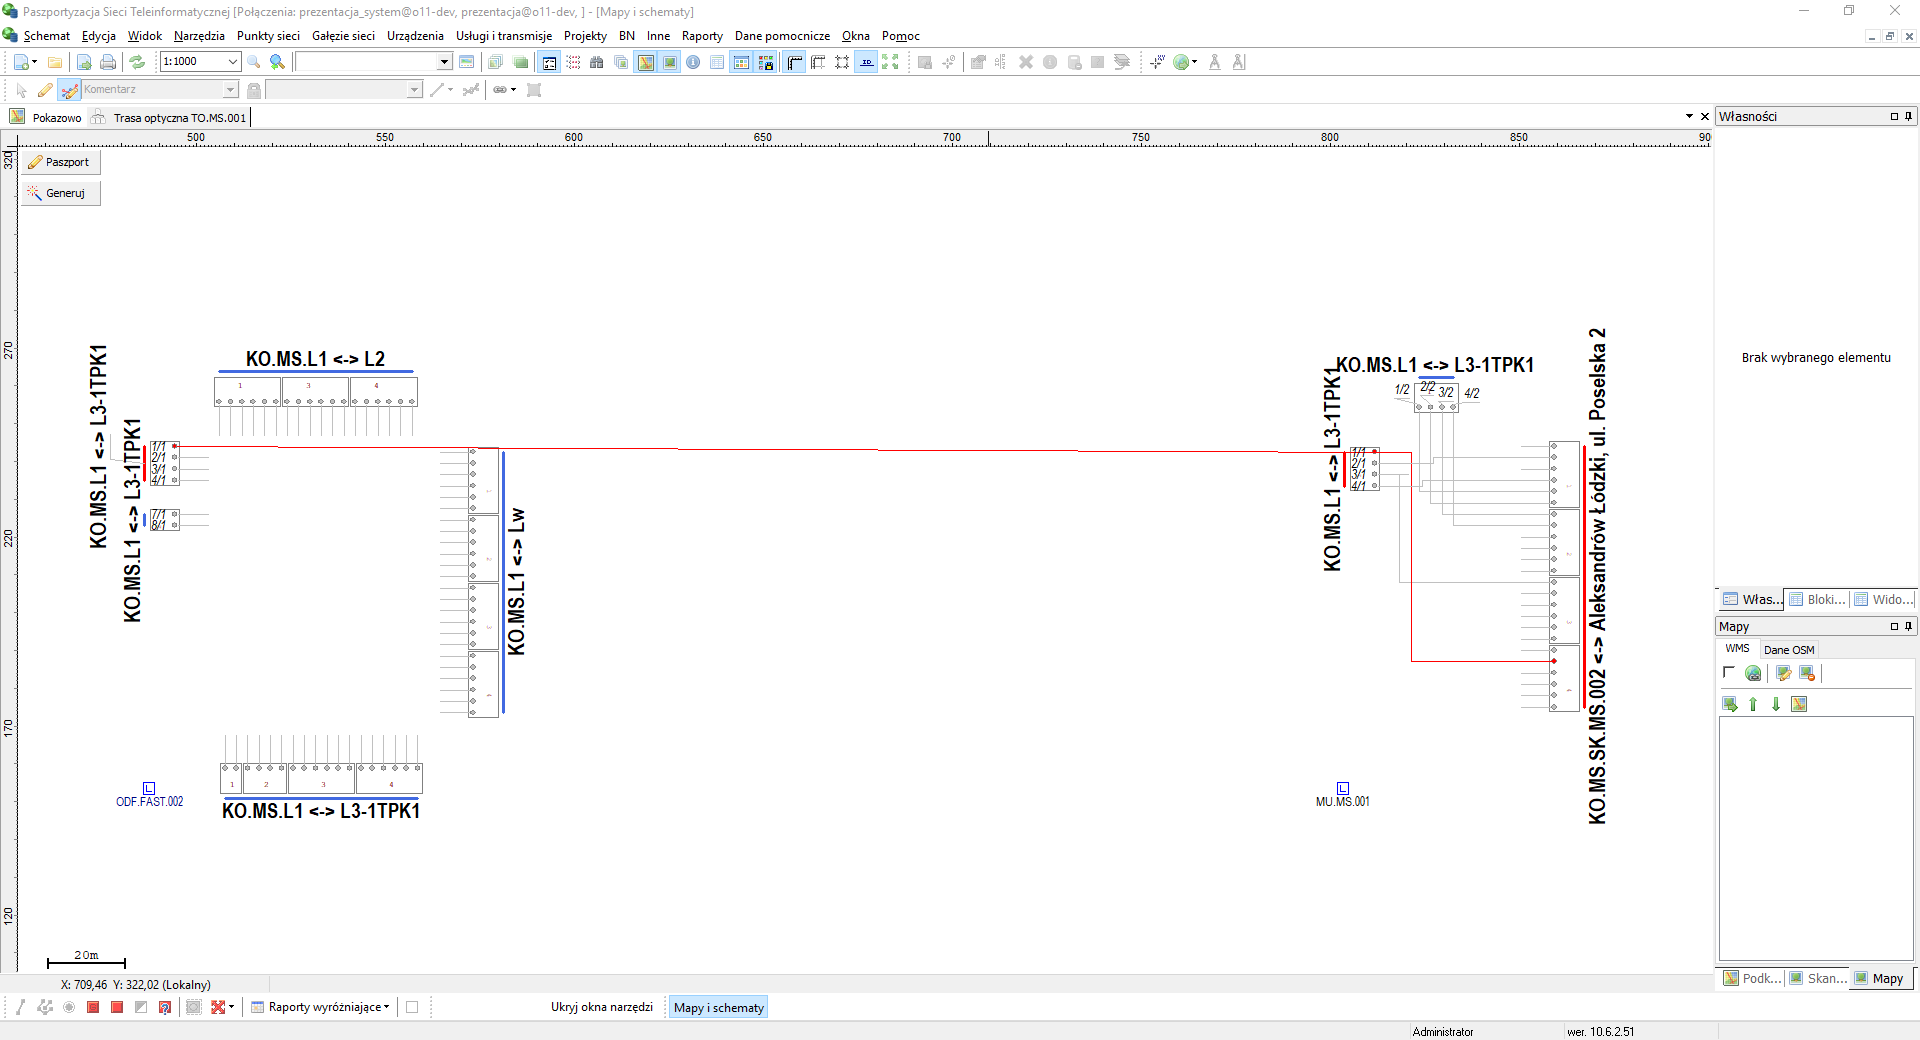Expand the red cross icon dropdown arrow
This screenshot has height=1040, width=1920.
[231, 1007]
